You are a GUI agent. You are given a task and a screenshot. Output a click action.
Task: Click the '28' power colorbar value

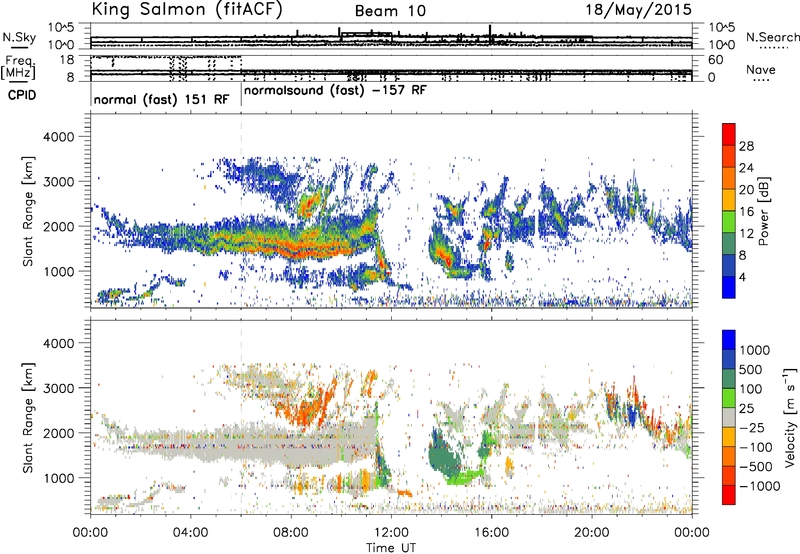(746, 146)
